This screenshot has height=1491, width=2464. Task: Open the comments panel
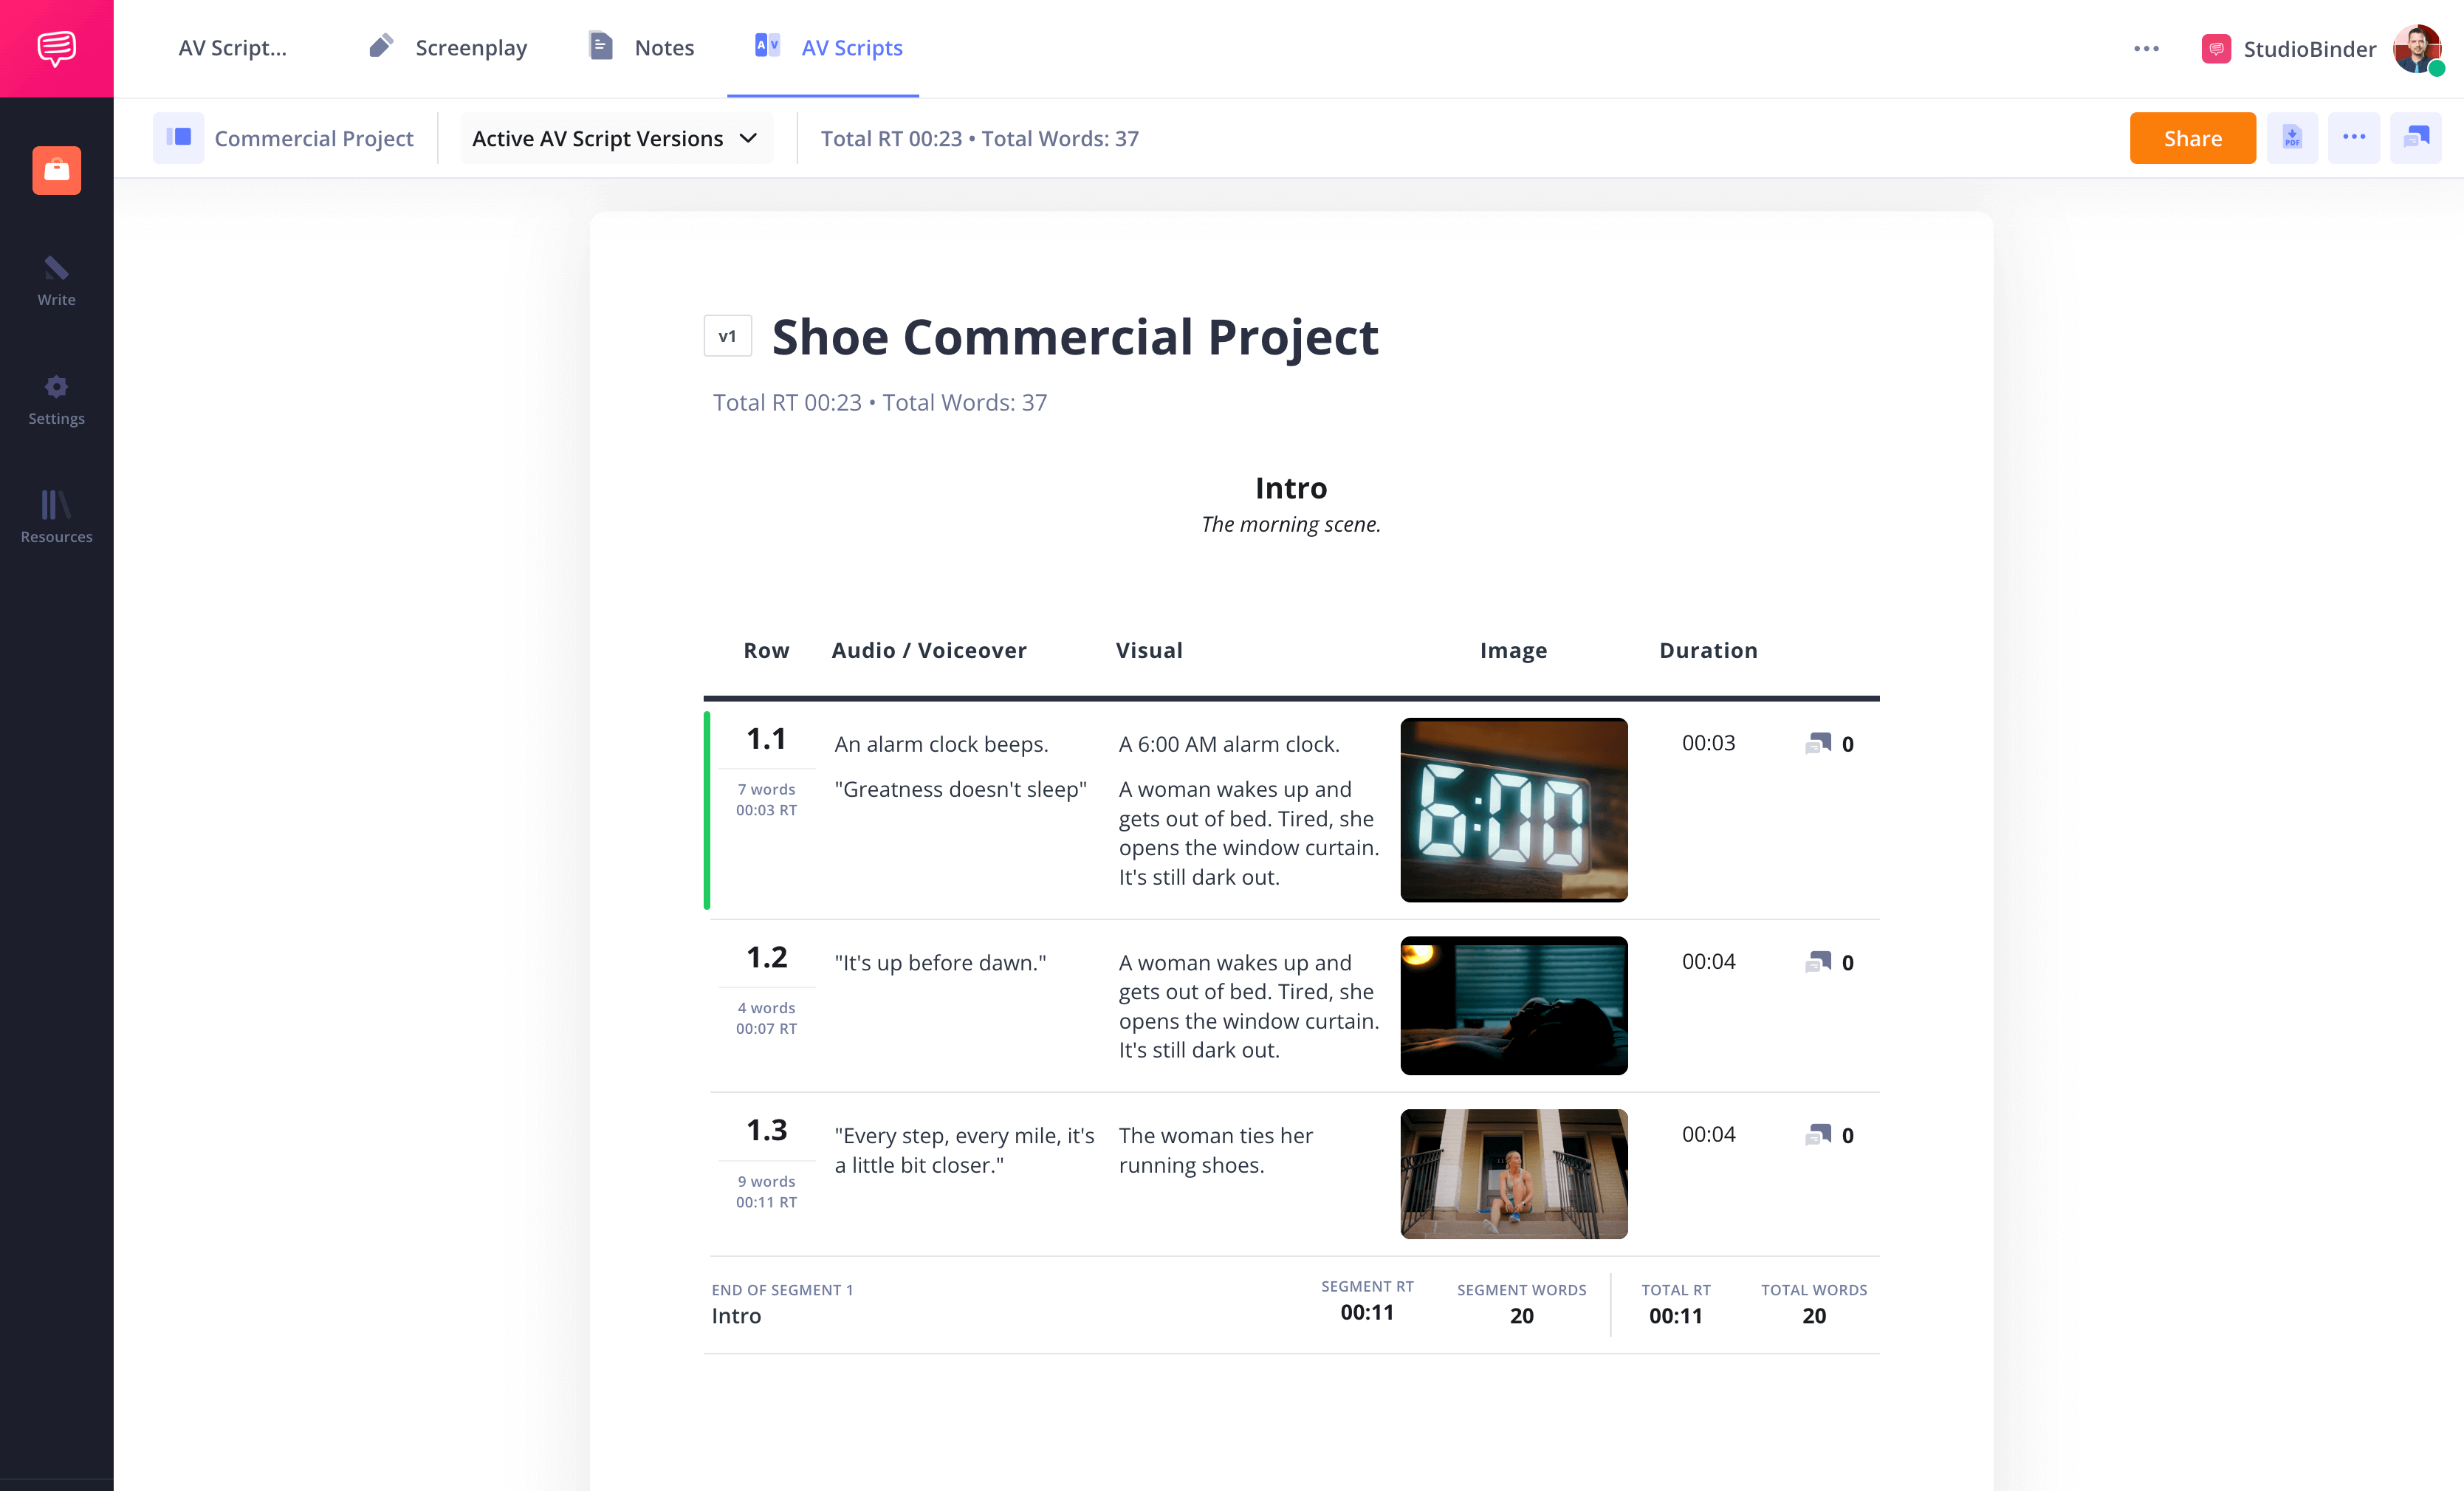coord(2416,137)
